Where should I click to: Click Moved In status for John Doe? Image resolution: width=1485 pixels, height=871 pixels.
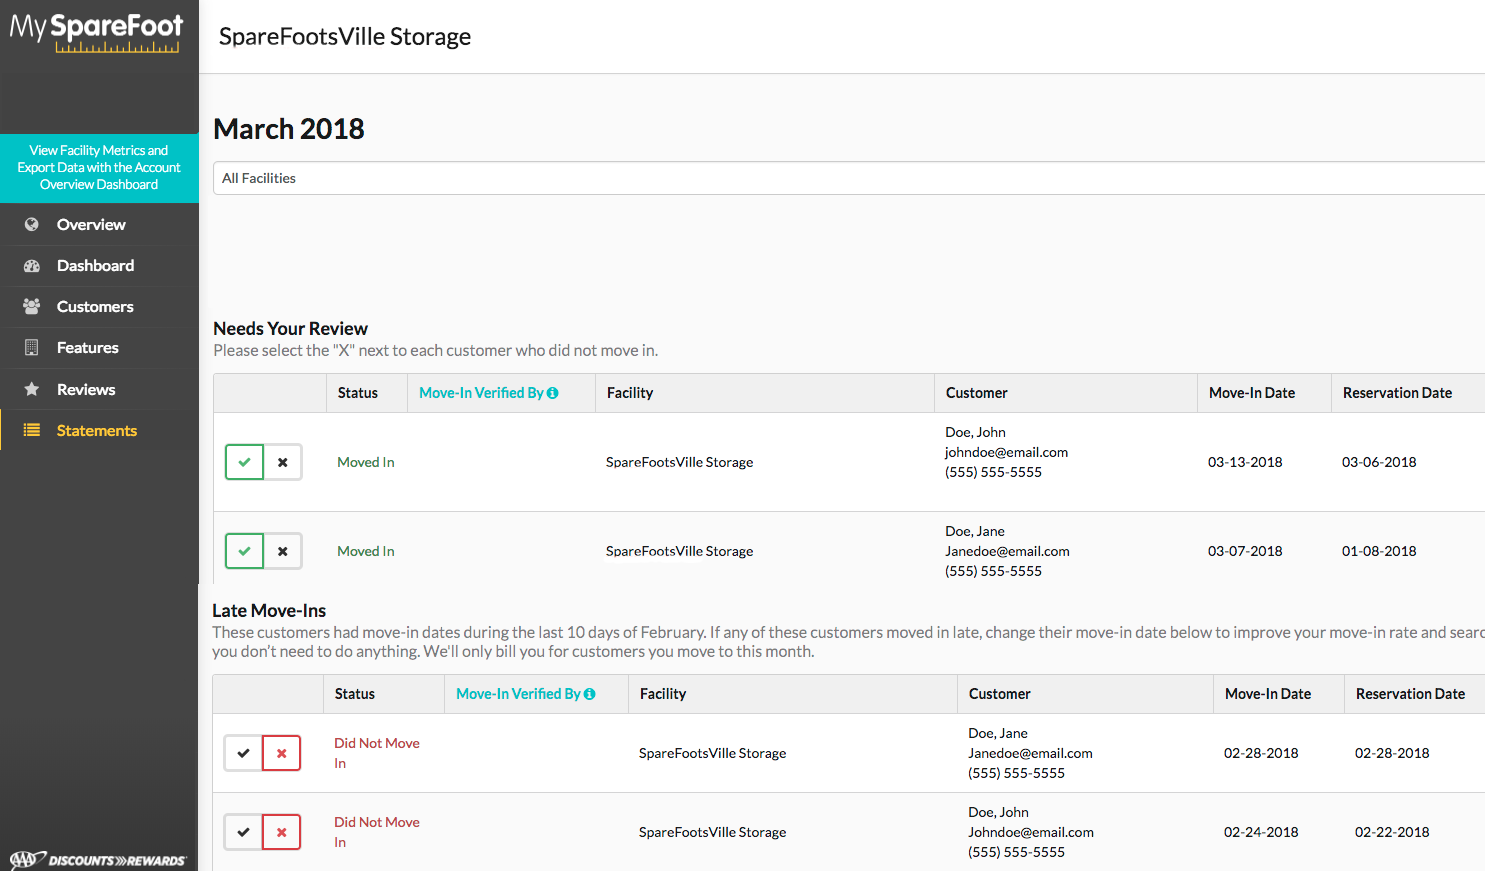click(x=366, y=462)
